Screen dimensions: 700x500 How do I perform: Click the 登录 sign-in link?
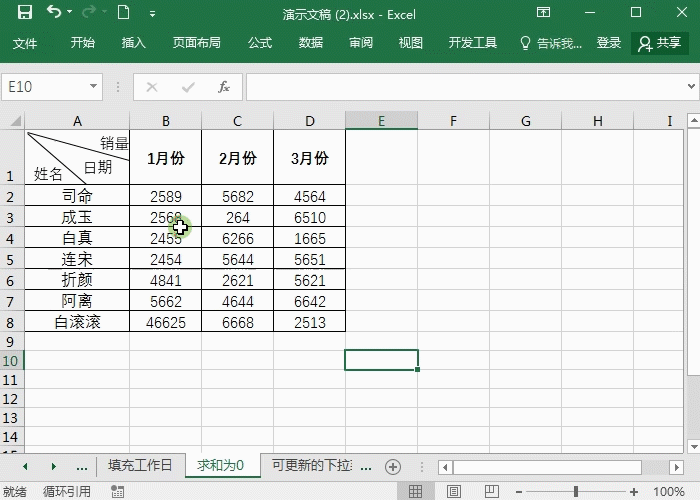(x=609, y=43)
